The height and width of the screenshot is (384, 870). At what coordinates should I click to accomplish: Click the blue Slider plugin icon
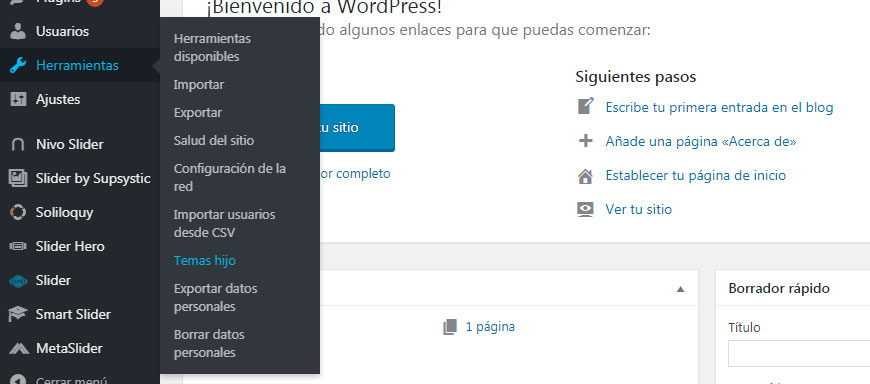(18, 281)
